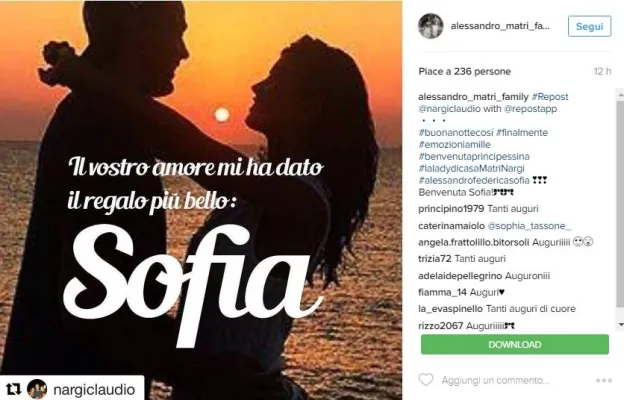Screen dimensions: 624x400
Task: Open alessandro_matri_family profile picture
Action: pos(431,26)
